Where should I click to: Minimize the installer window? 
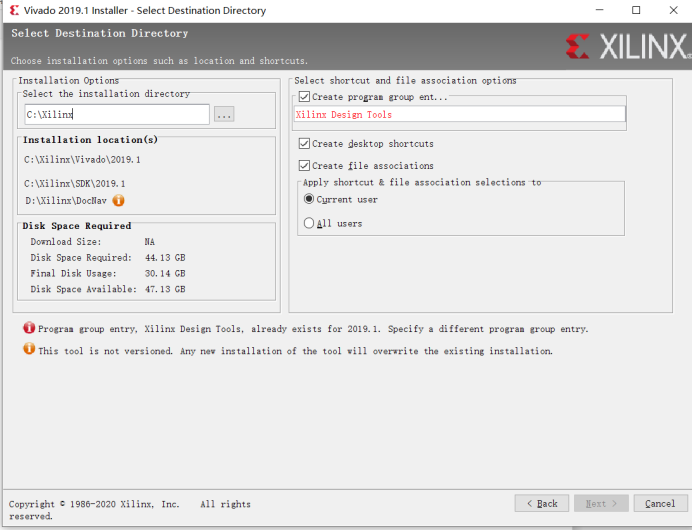pos(599,10)
